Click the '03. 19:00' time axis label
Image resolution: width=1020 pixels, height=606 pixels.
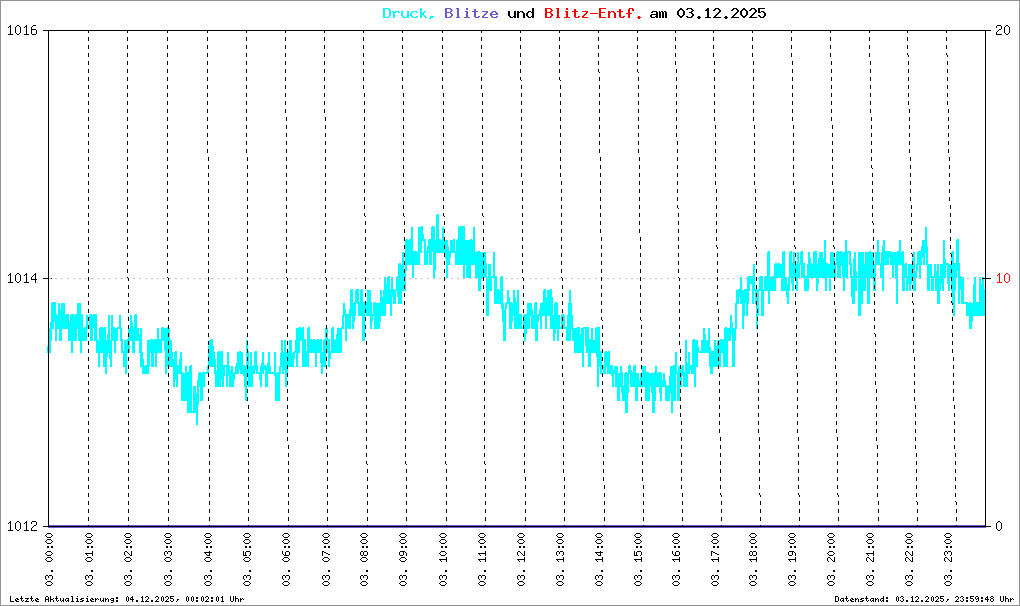click(792, 560)
